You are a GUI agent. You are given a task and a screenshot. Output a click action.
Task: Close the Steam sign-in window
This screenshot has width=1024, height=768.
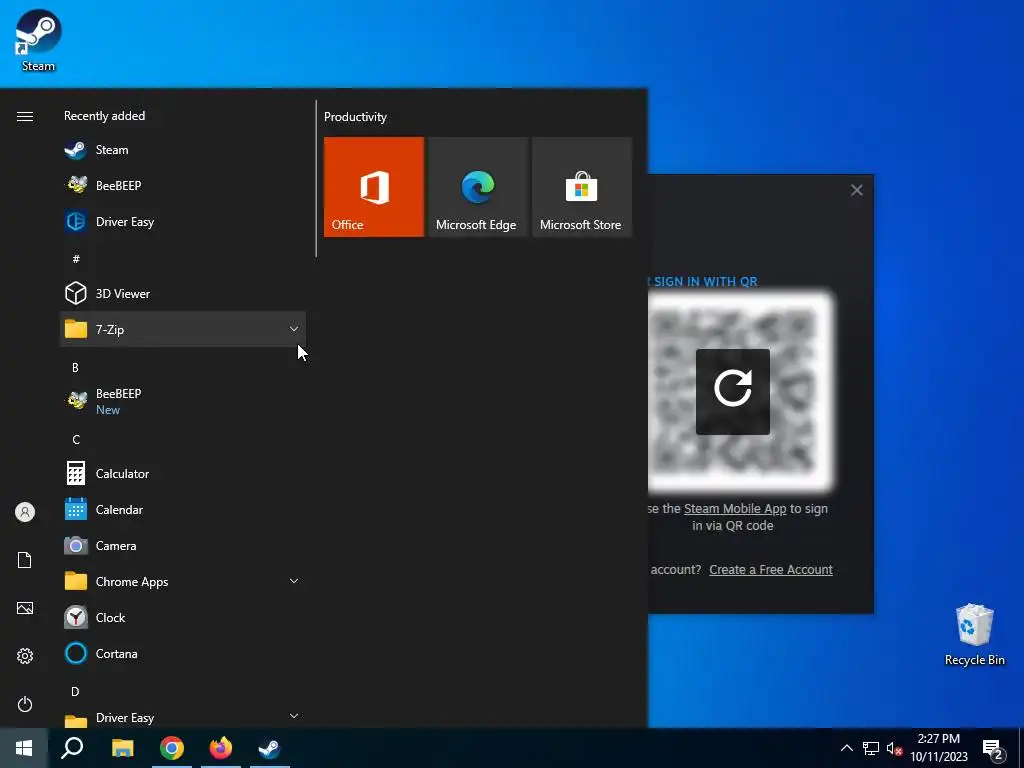pyautogui.click(x=857, y=190)
